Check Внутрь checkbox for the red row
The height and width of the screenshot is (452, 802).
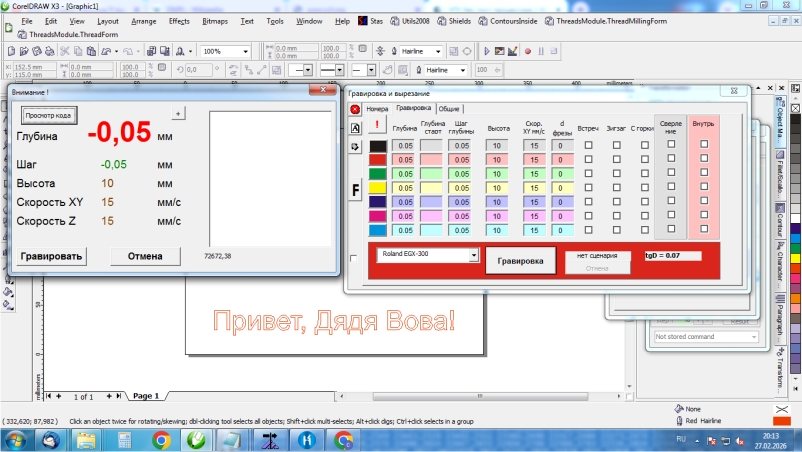point(703,158)
